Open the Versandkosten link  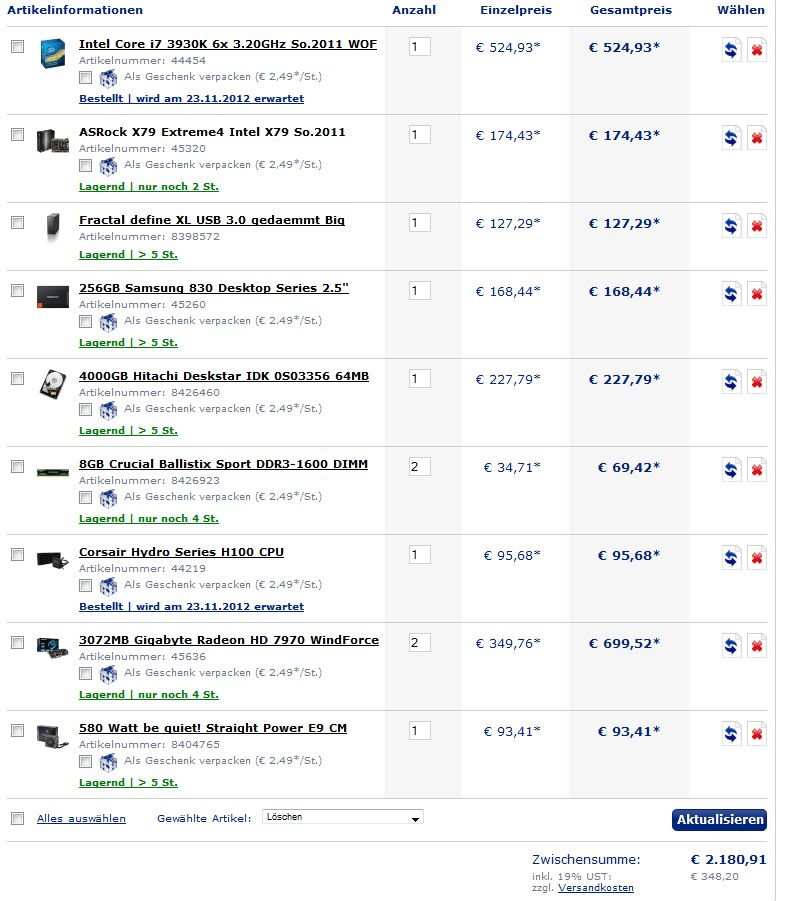(x=596, y=888)
